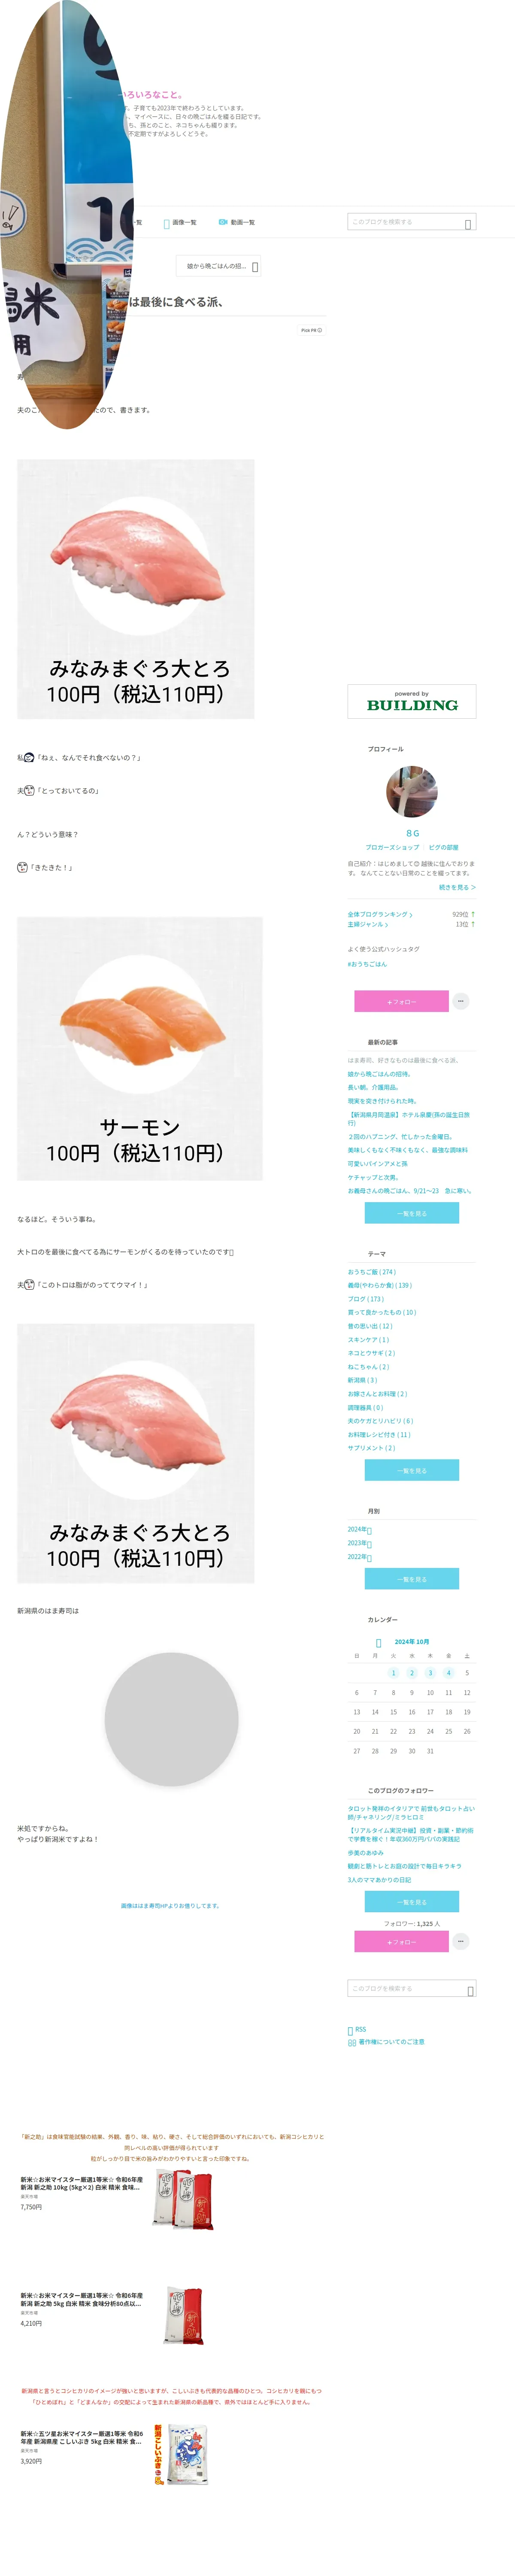Screen dimensions: 515x2576
Task: Open the おうちご飯 (274) theme link
Action: [371, 1272]
